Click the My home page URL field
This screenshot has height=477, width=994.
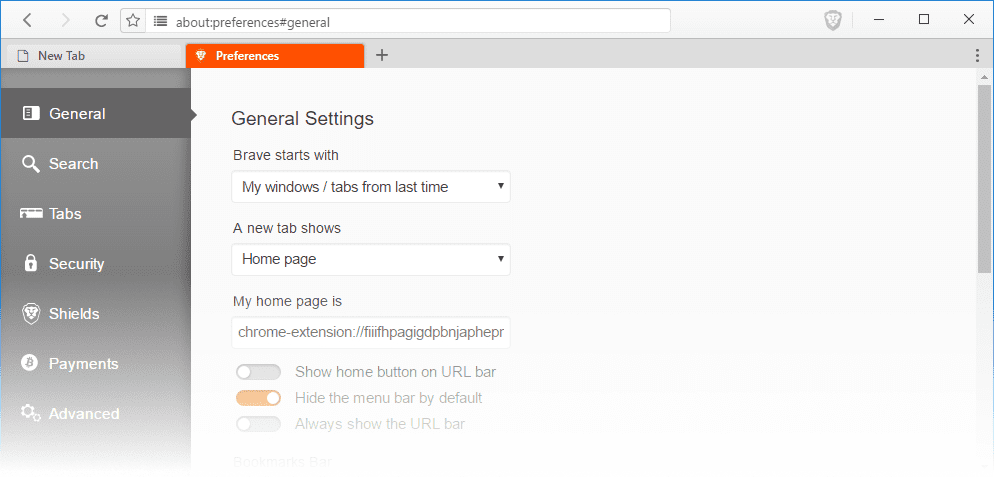[371, 332]
